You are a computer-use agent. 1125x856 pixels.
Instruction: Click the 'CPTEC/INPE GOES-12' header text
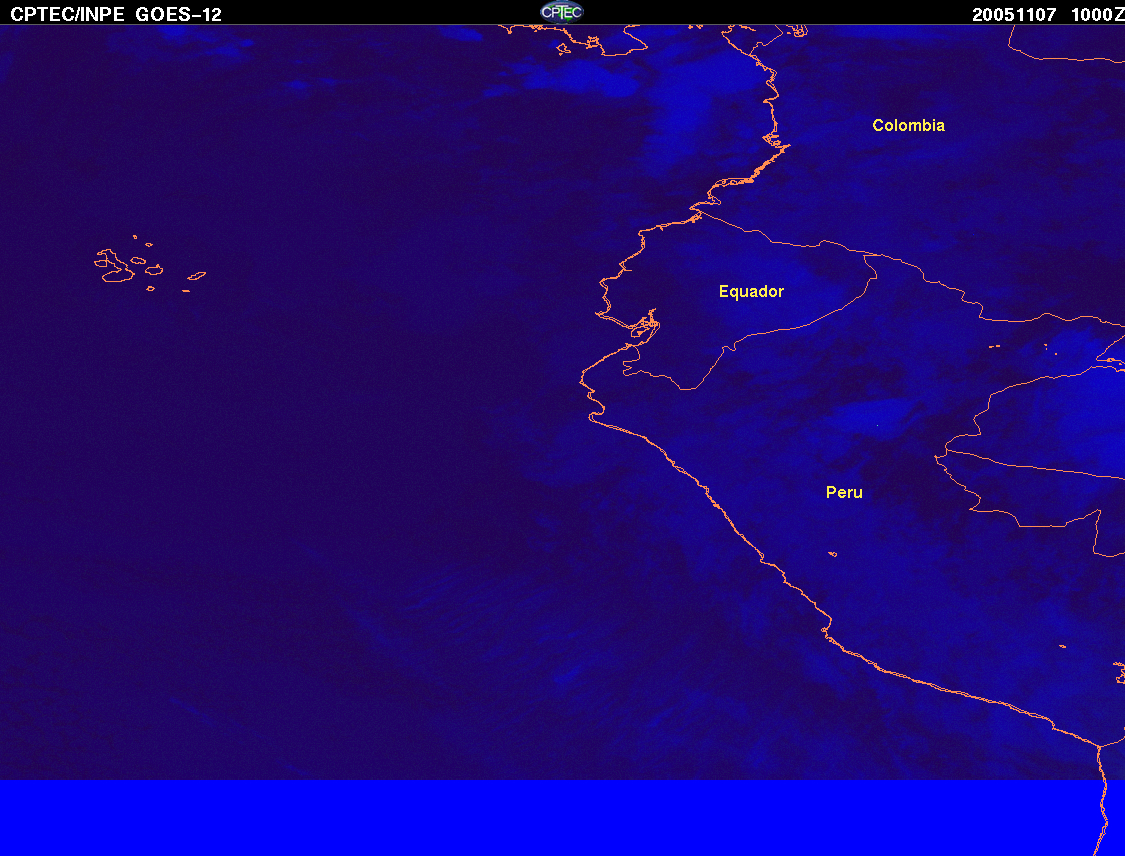116,14
